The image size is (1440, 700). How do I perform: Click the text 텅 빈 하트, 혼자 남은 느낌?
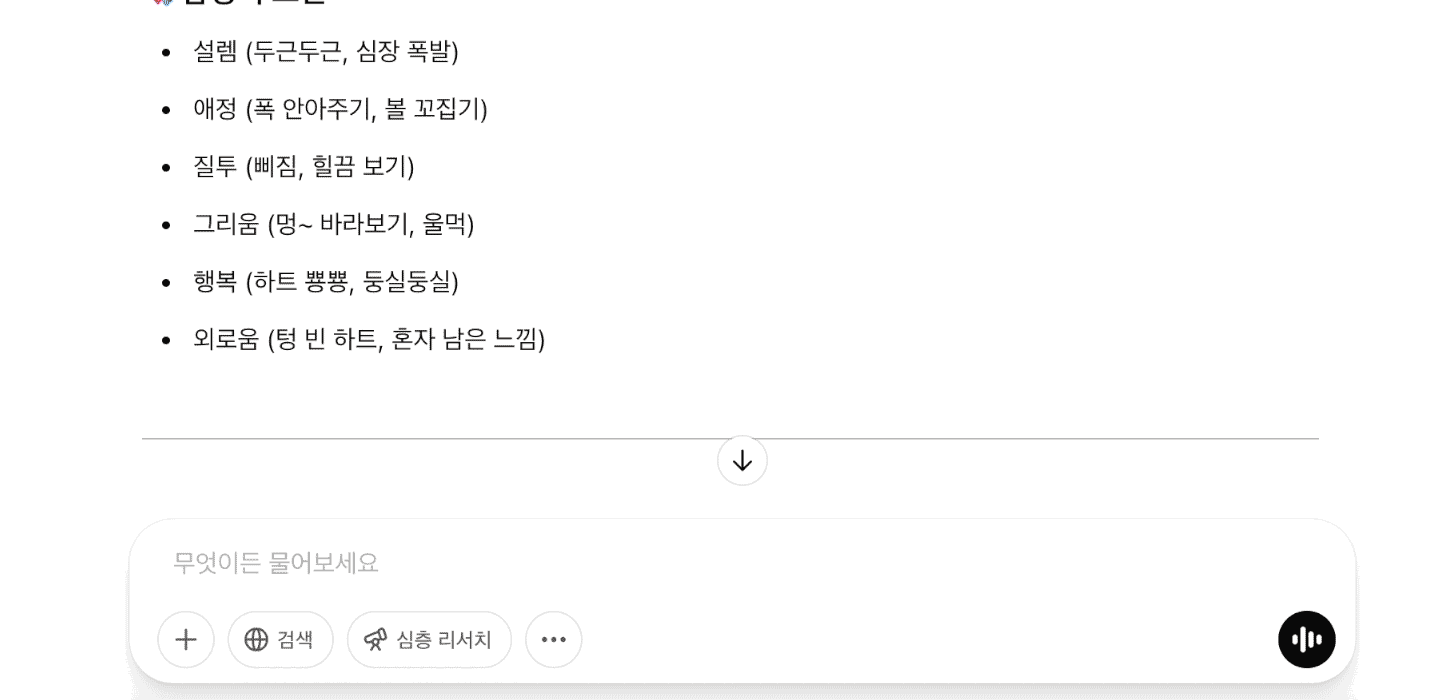tap(406, 340)
